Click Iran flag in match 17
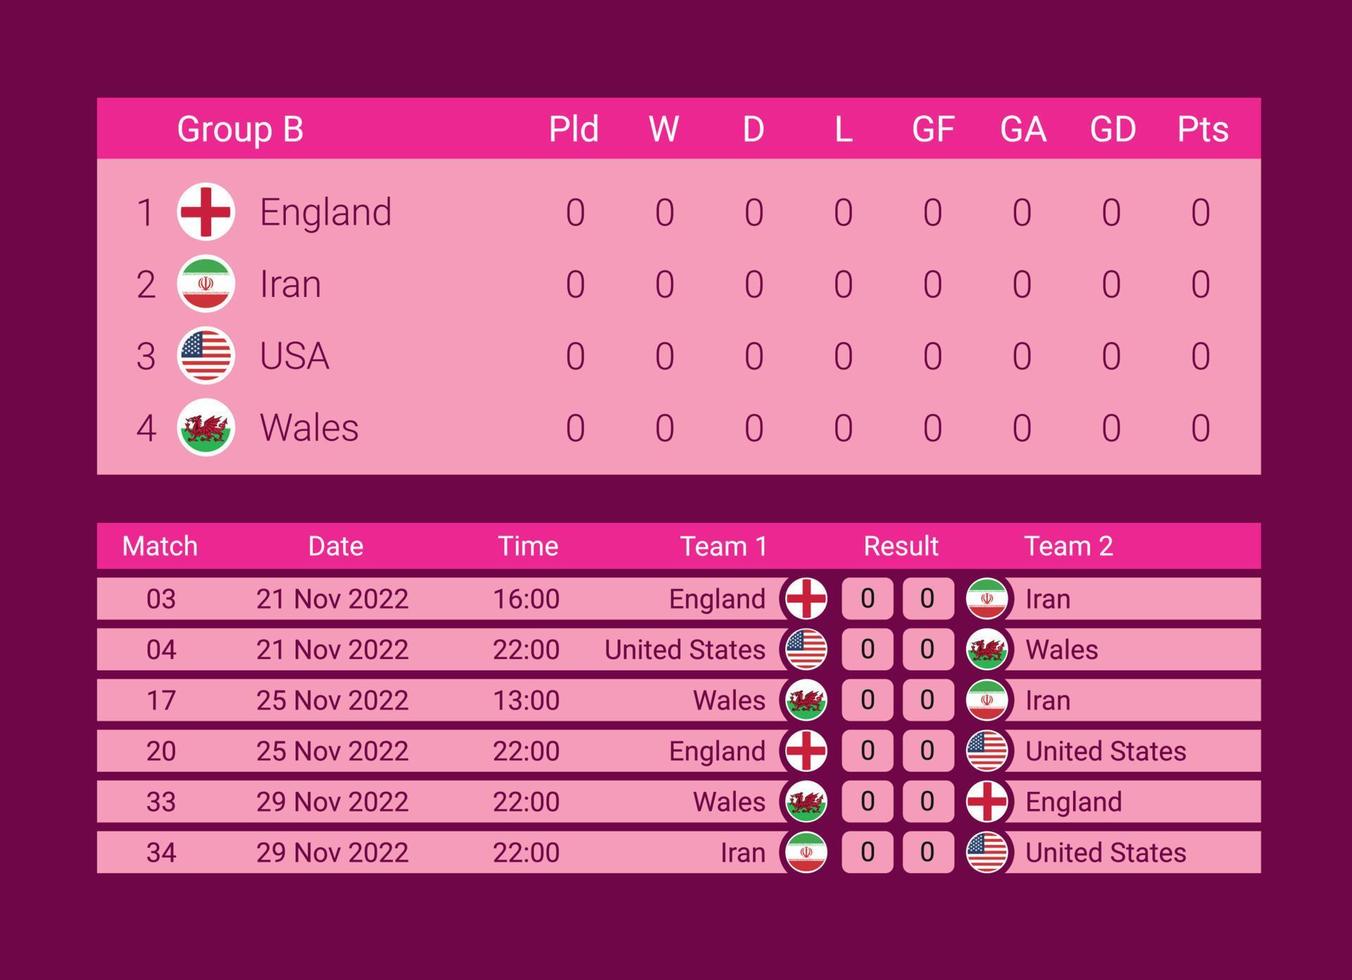1352x980 pixels. (987, 700)
